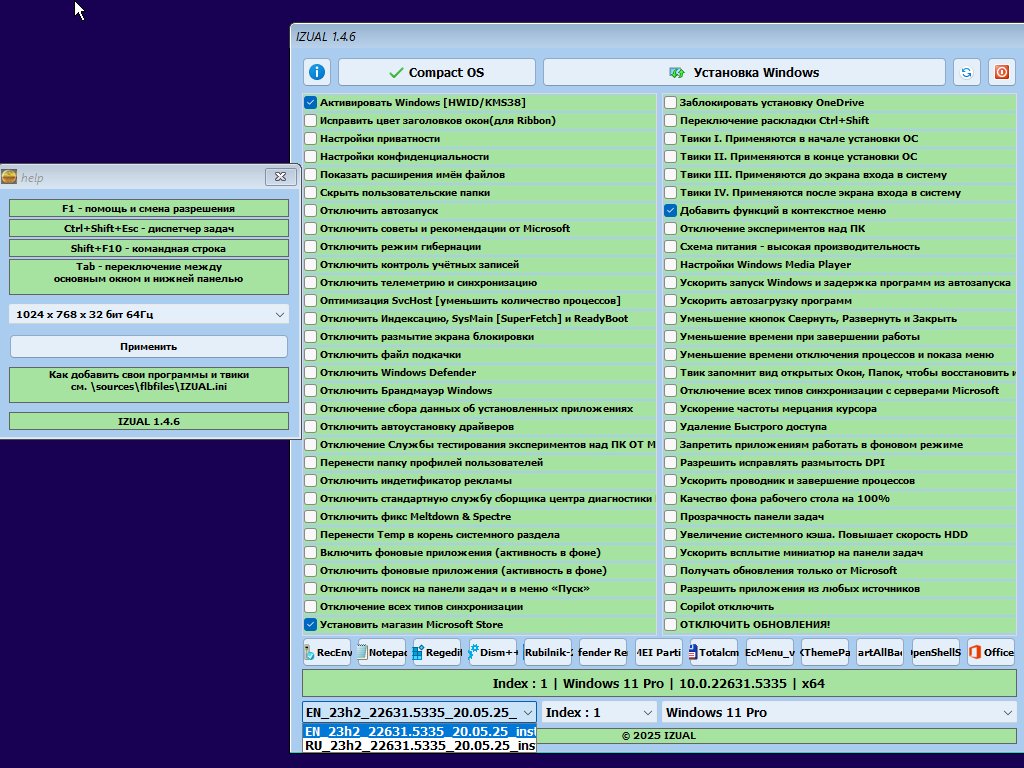1024x768 pixels.
Task: Click the red power icon button
Action: [x=1001, y=72]
